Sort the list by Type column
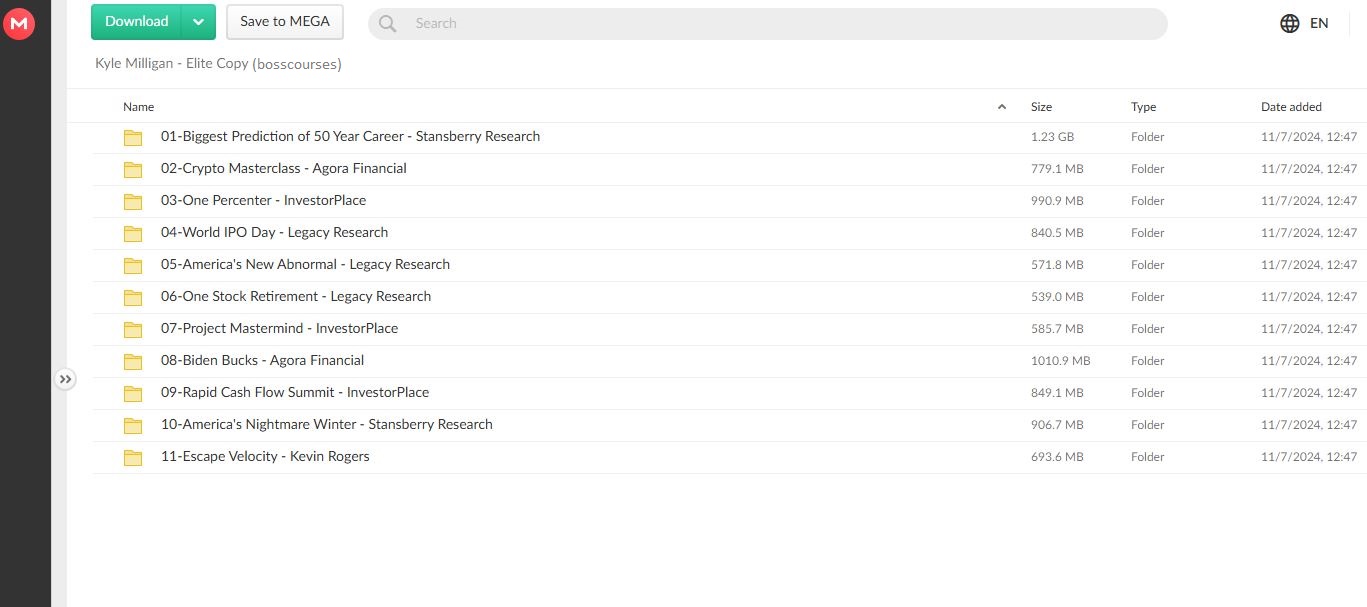 (1143, 107)
